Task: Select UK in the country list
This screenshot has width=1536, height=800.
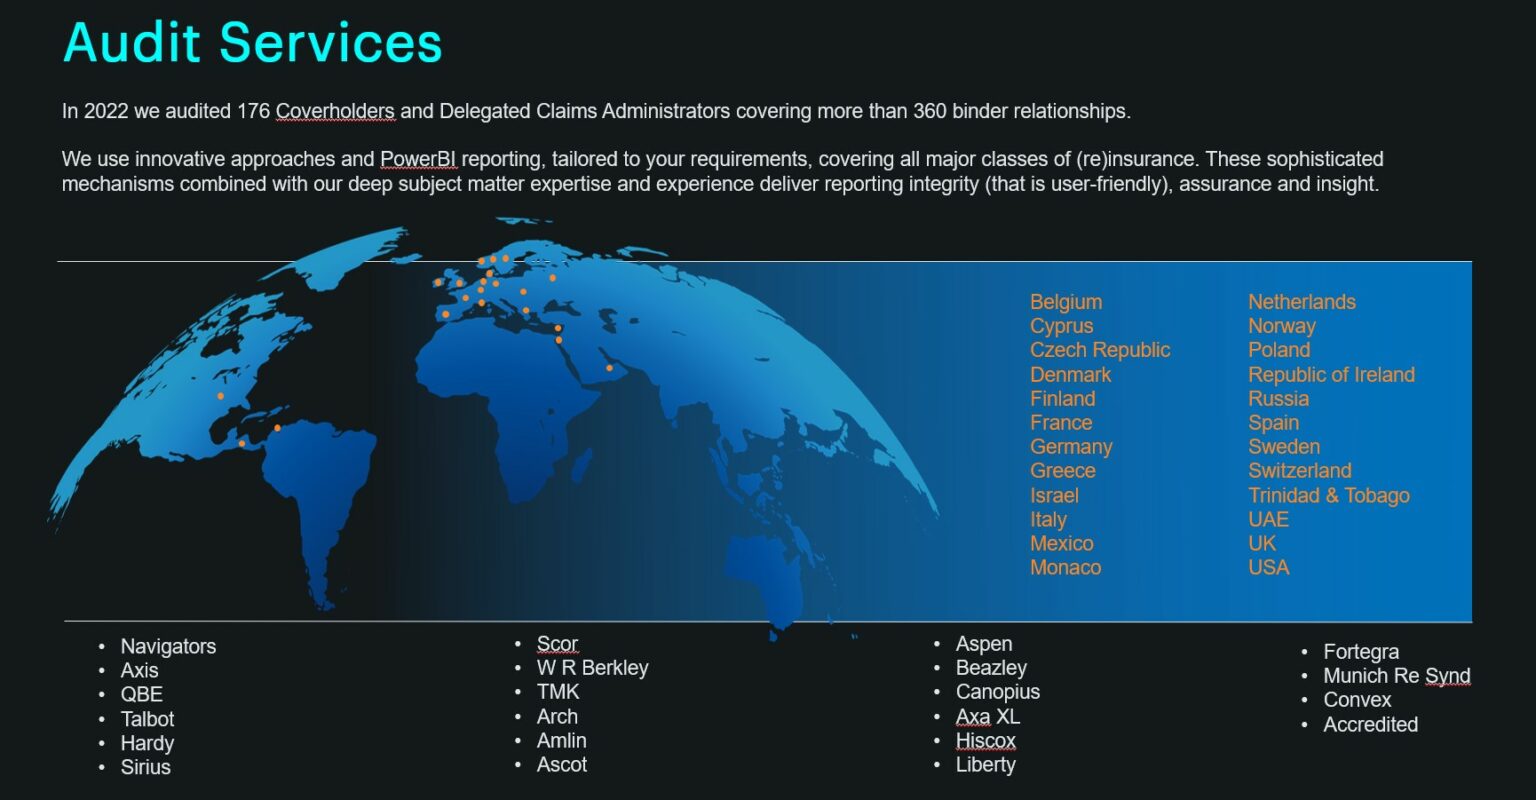Action: tap(1262, 544)
